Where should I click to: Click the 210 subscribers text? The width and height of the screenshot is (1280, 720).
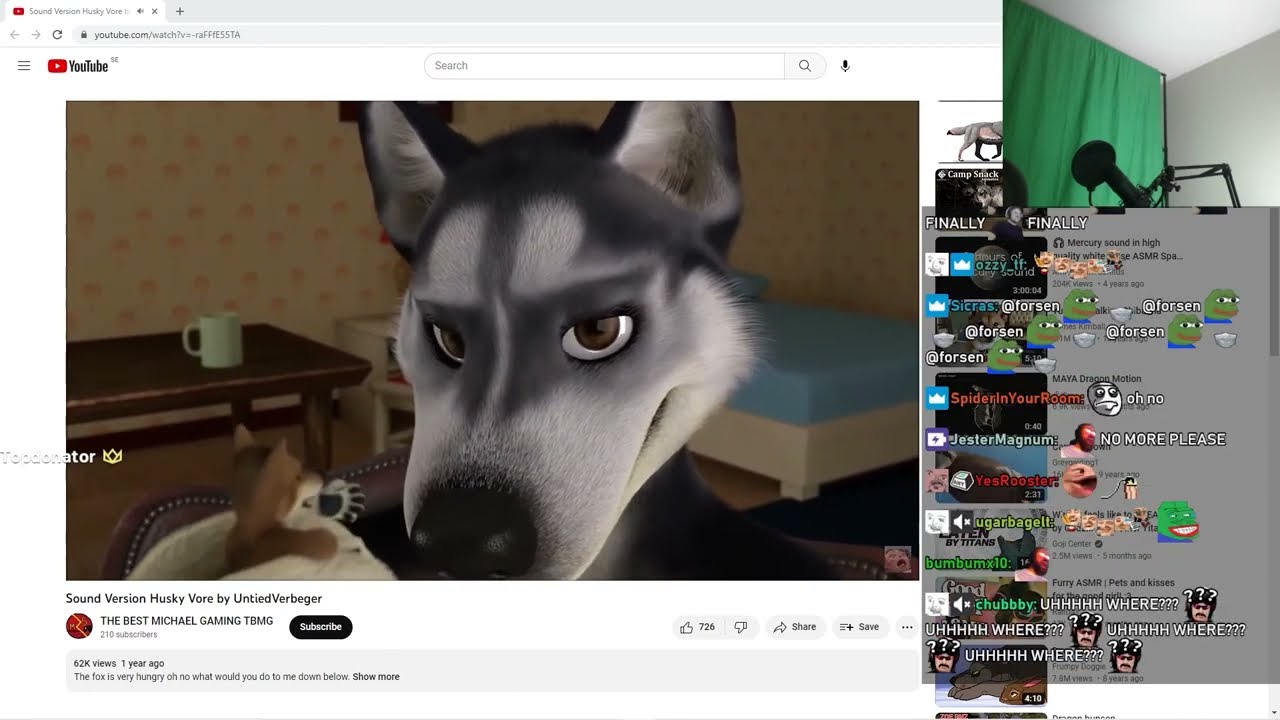pyautogui.click(x=128, y=635)
